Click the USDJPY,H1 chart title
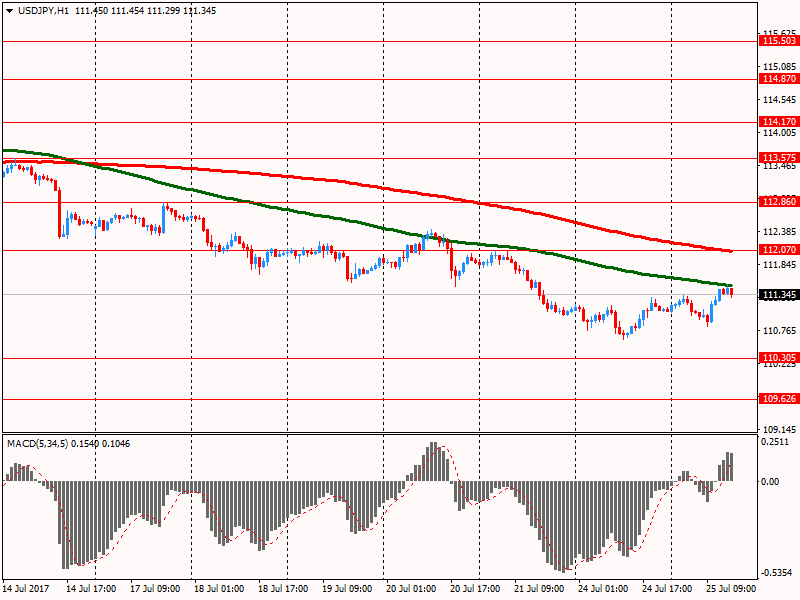The width and height of the screenshot is (800, 600). click(x=43, y=11)
